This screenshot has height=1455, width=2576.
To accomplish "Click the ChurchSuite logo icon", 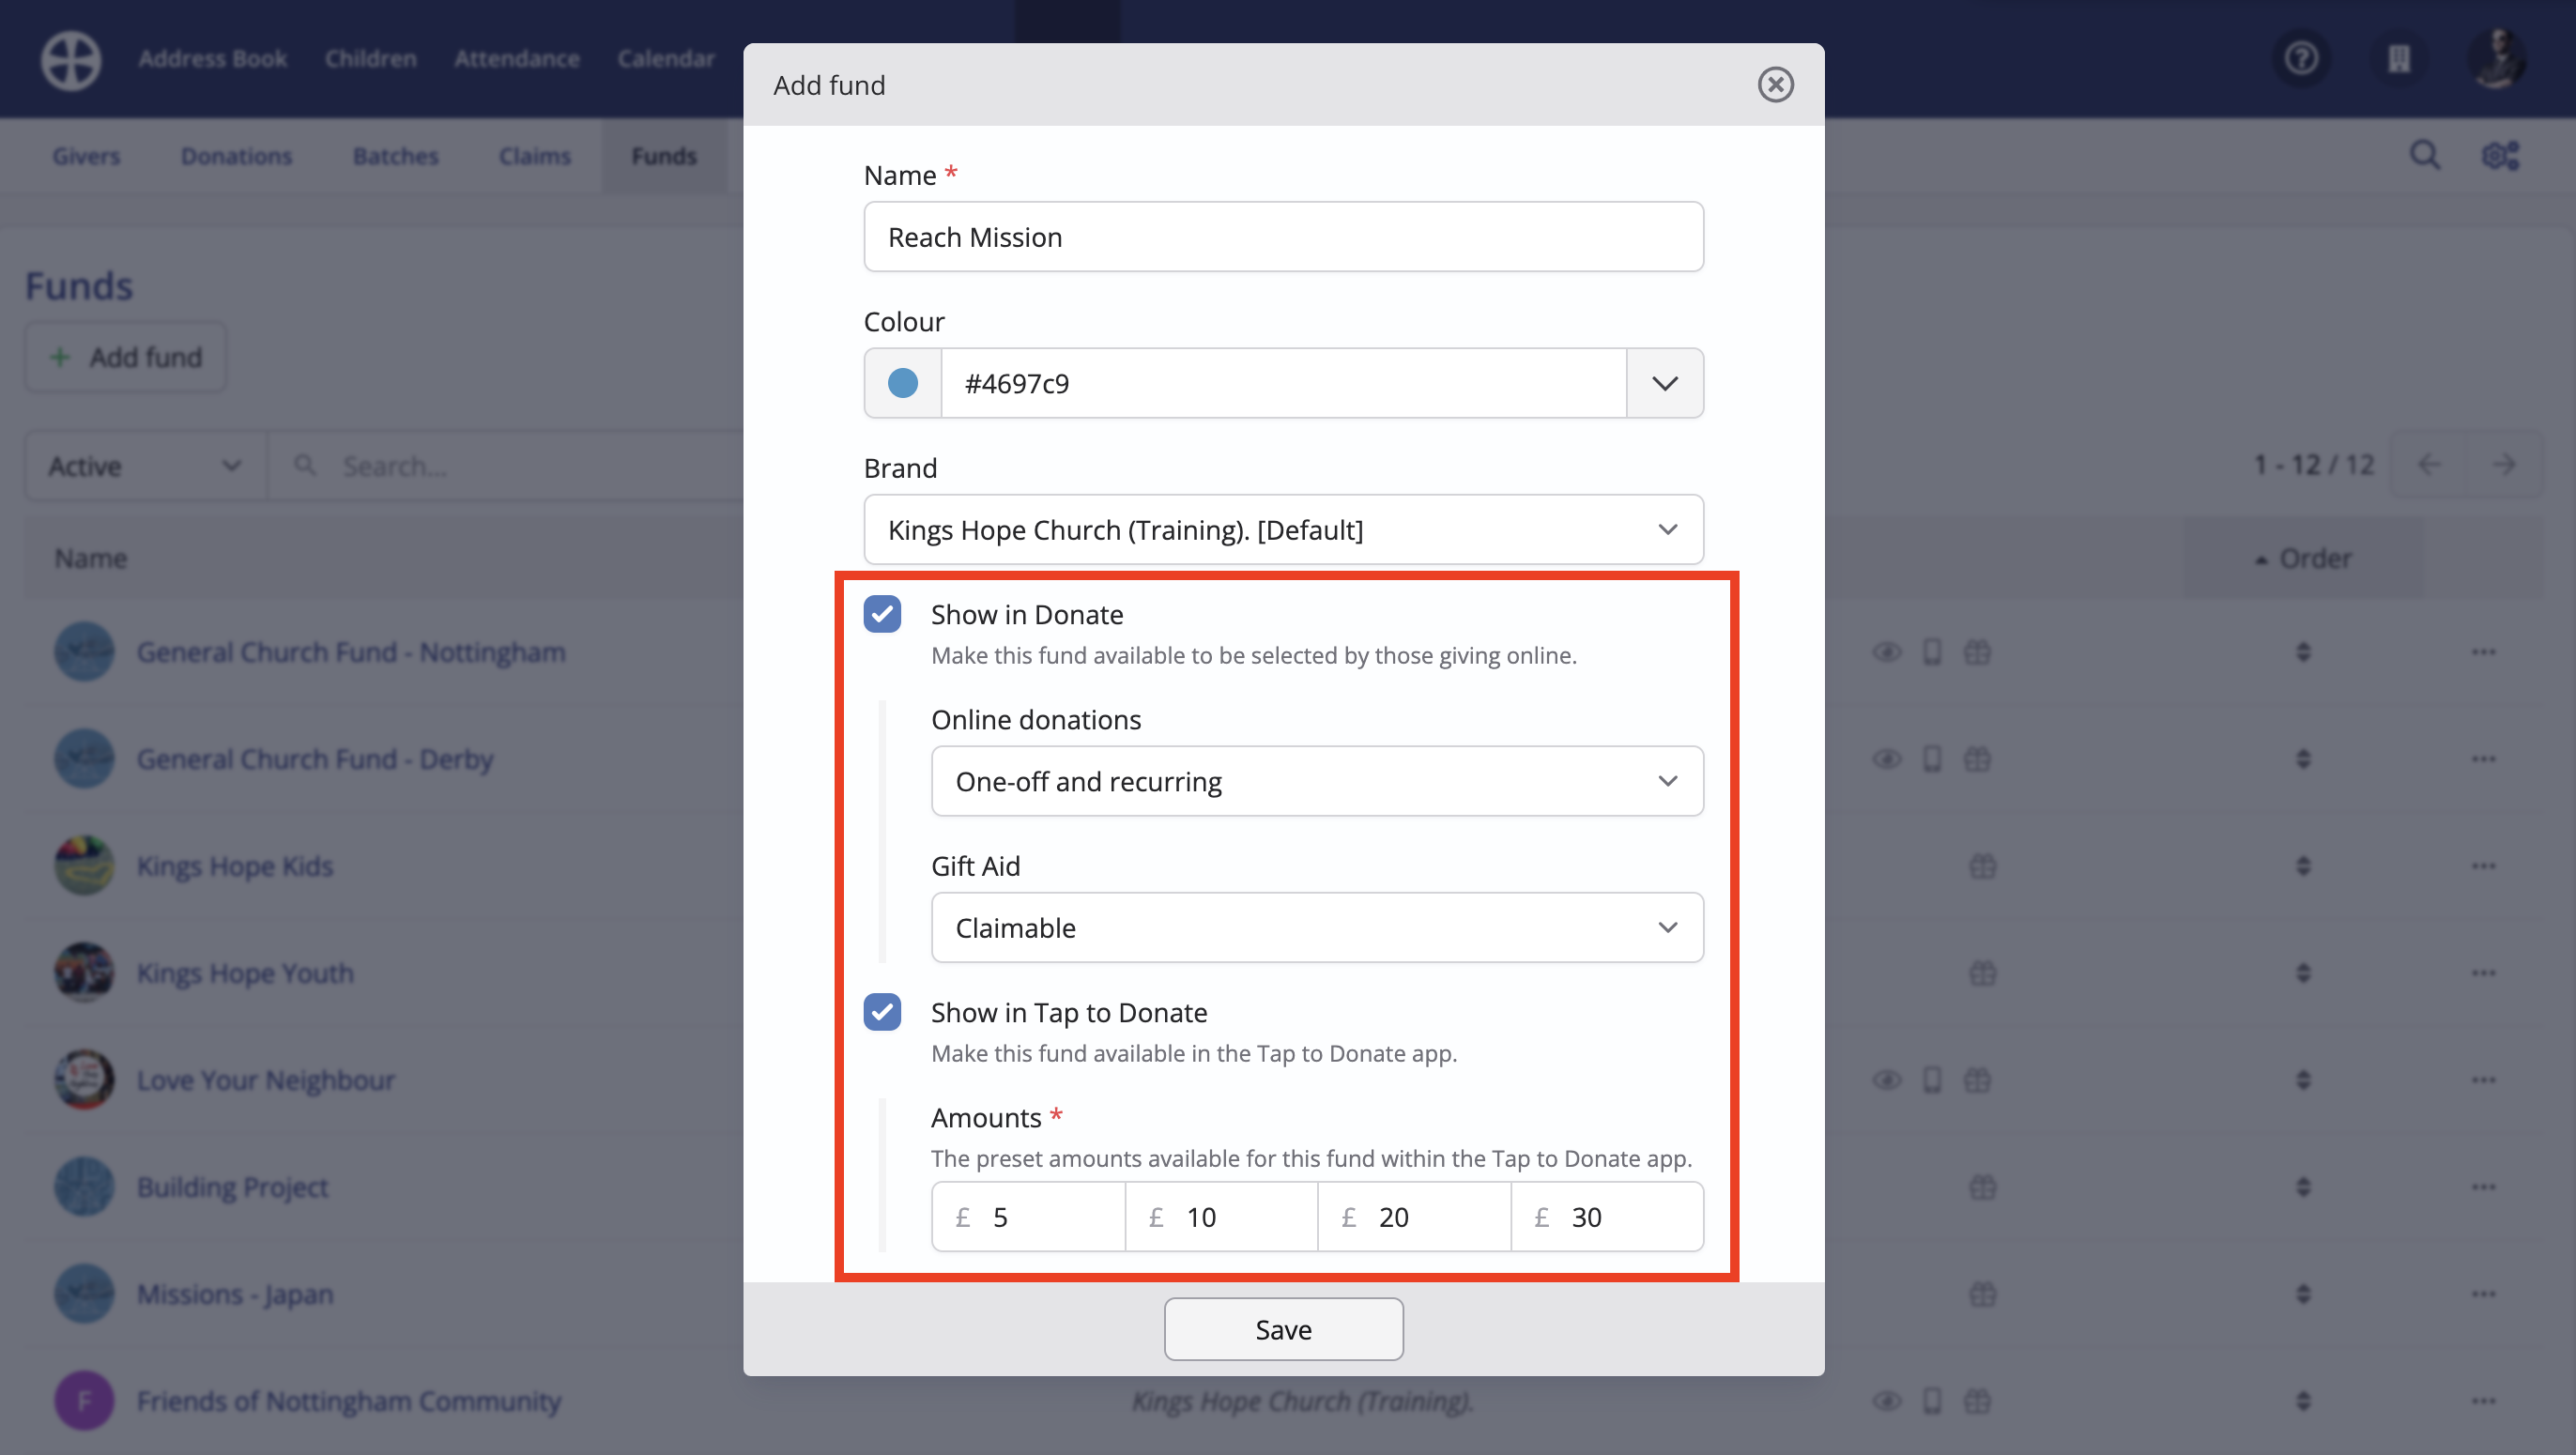I will pyautogui.click(x=71, y=59).
